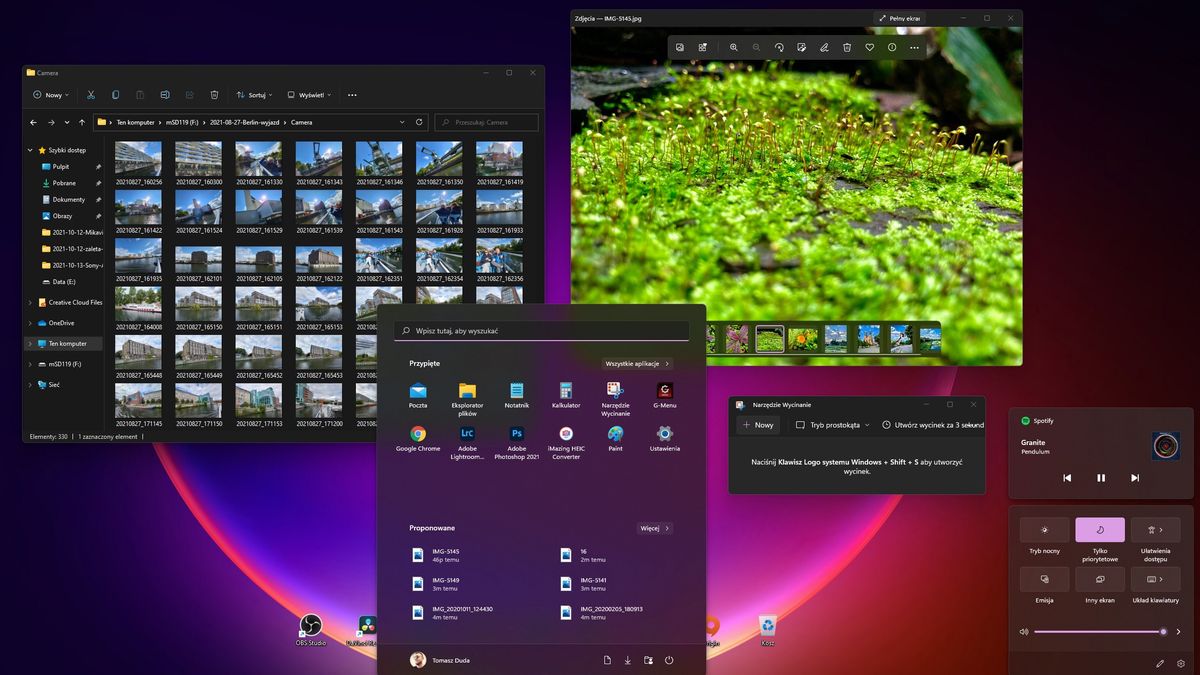Click the file info icon in Photos
Image resolution: width=1200 pixels, height=675 pixels.
coord(892,47)
